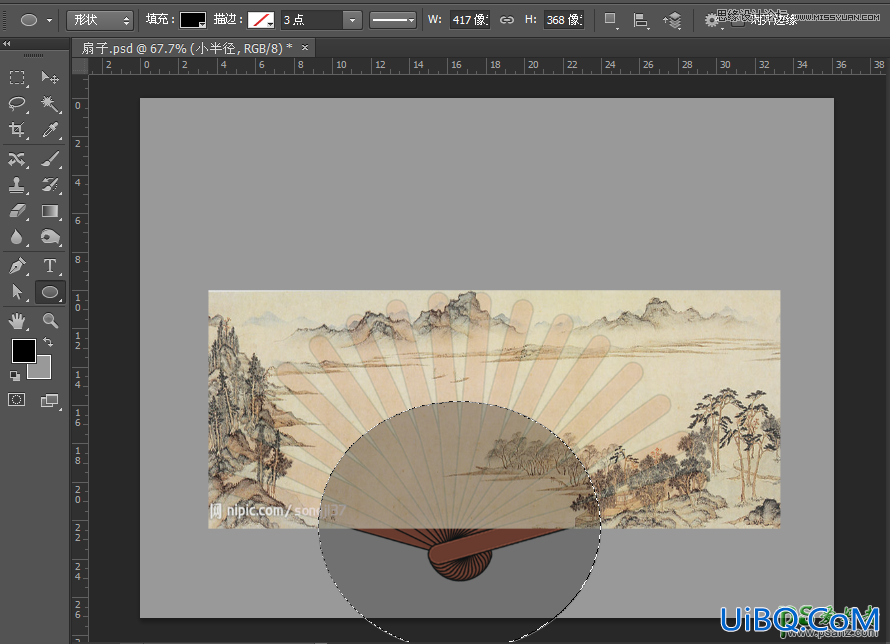890x644 pixels.
Task: Change the screen mode
Action: pos(50,401)
